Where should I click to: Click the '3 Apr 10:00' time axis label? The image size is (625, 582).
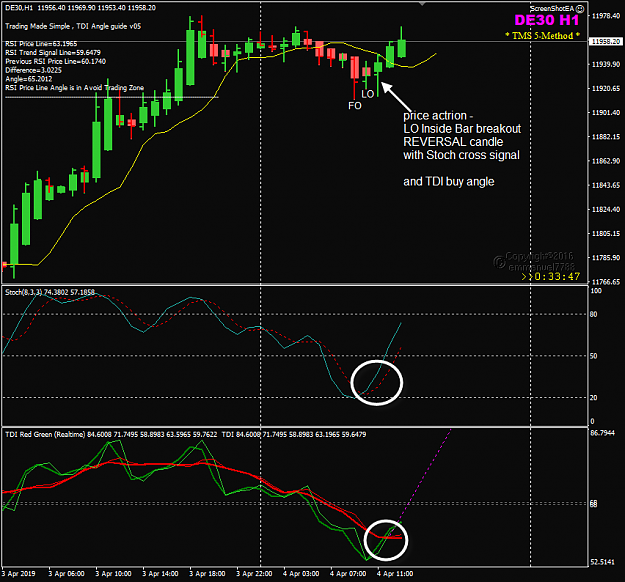[x=113, y=574]
